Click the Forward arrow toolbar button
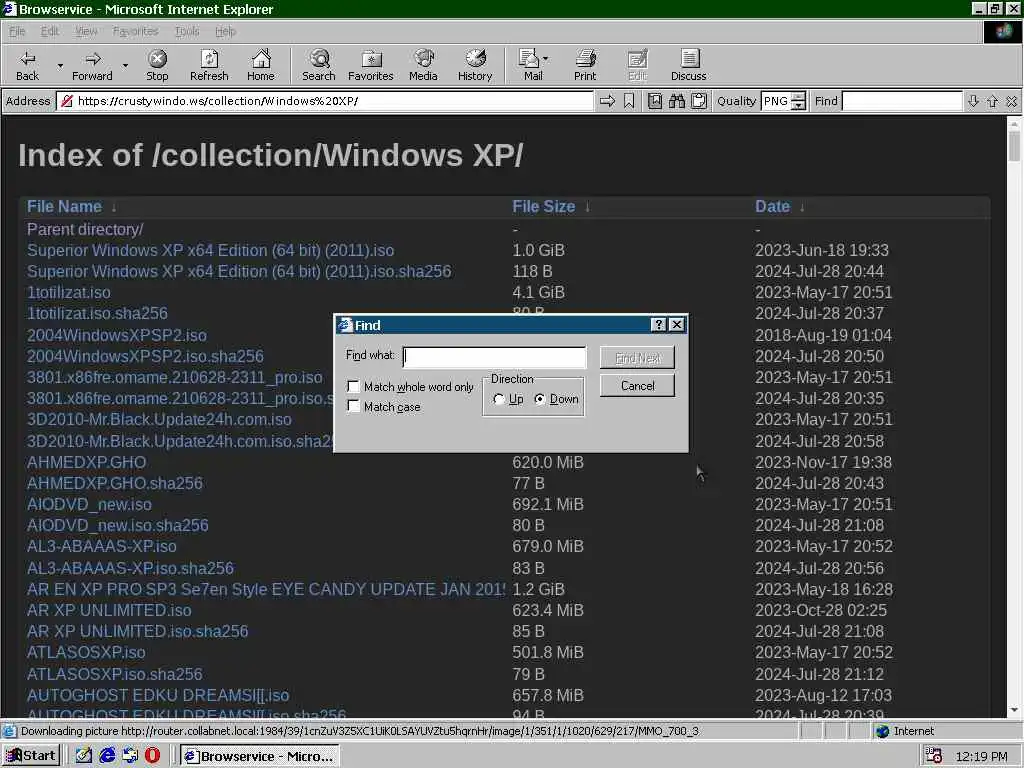The image size is (1024, 768). 92,65
